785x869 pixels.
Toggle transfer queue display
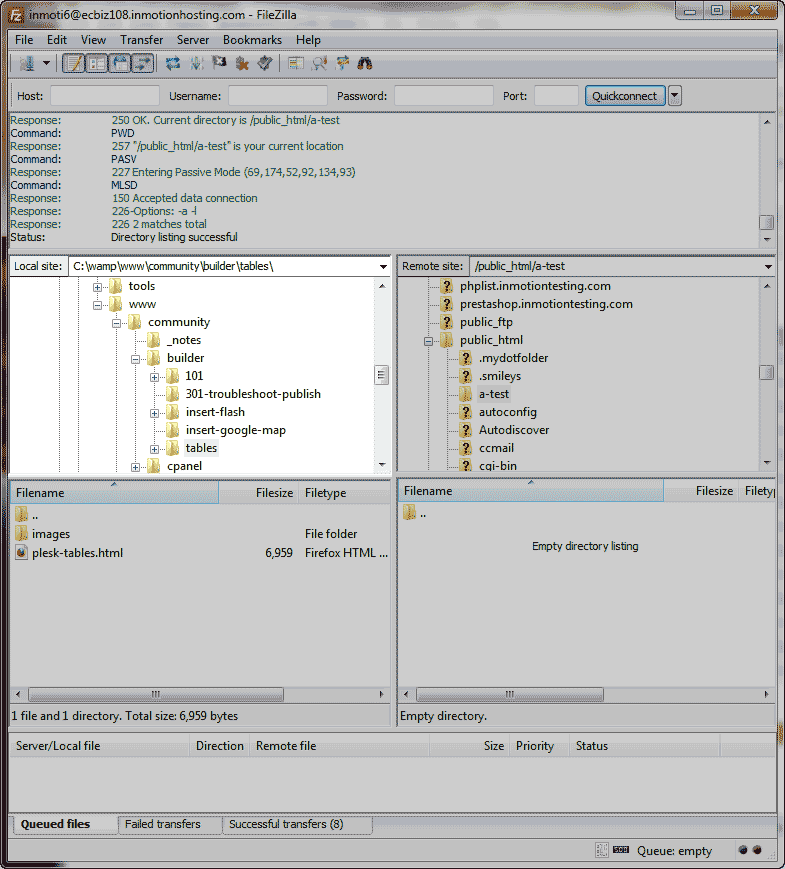pyautogui.click(x=142, y=63)
